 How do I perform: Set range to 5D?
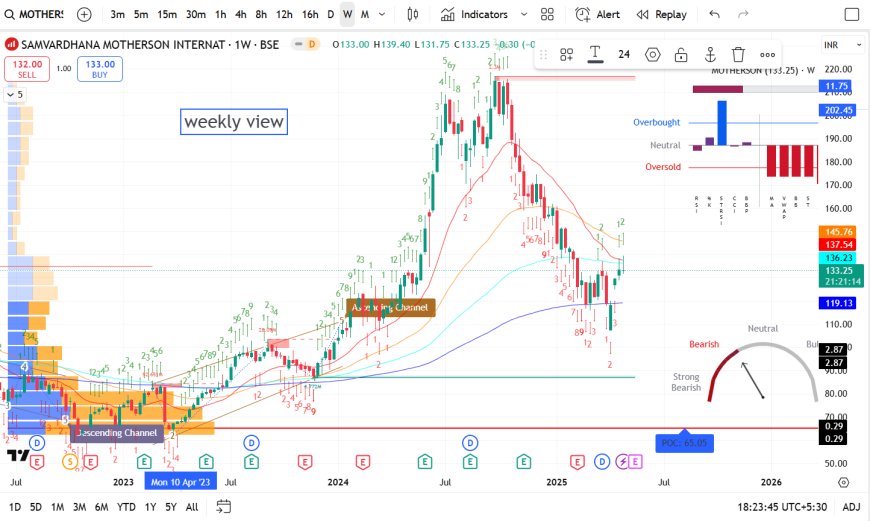pyautogui.click(x=36, y=507)
